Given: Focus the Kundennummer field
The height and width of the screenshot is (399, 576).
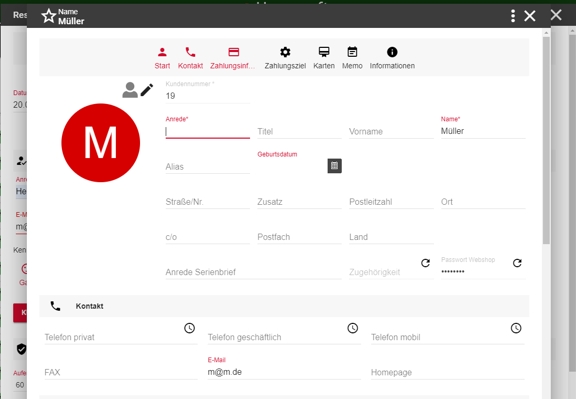Looking at the screenshot, I should point(208,96).
